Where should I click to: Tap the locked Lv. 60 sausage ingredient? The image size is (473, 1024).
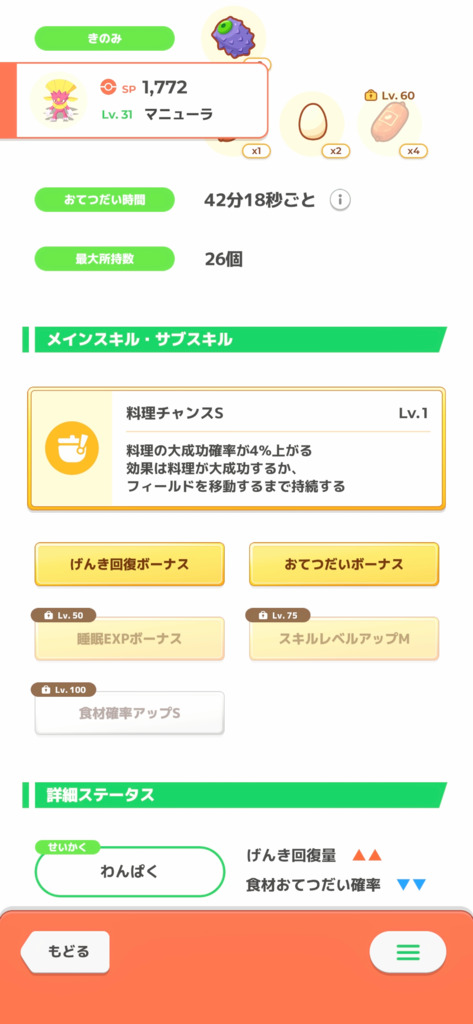coord(389,123)
